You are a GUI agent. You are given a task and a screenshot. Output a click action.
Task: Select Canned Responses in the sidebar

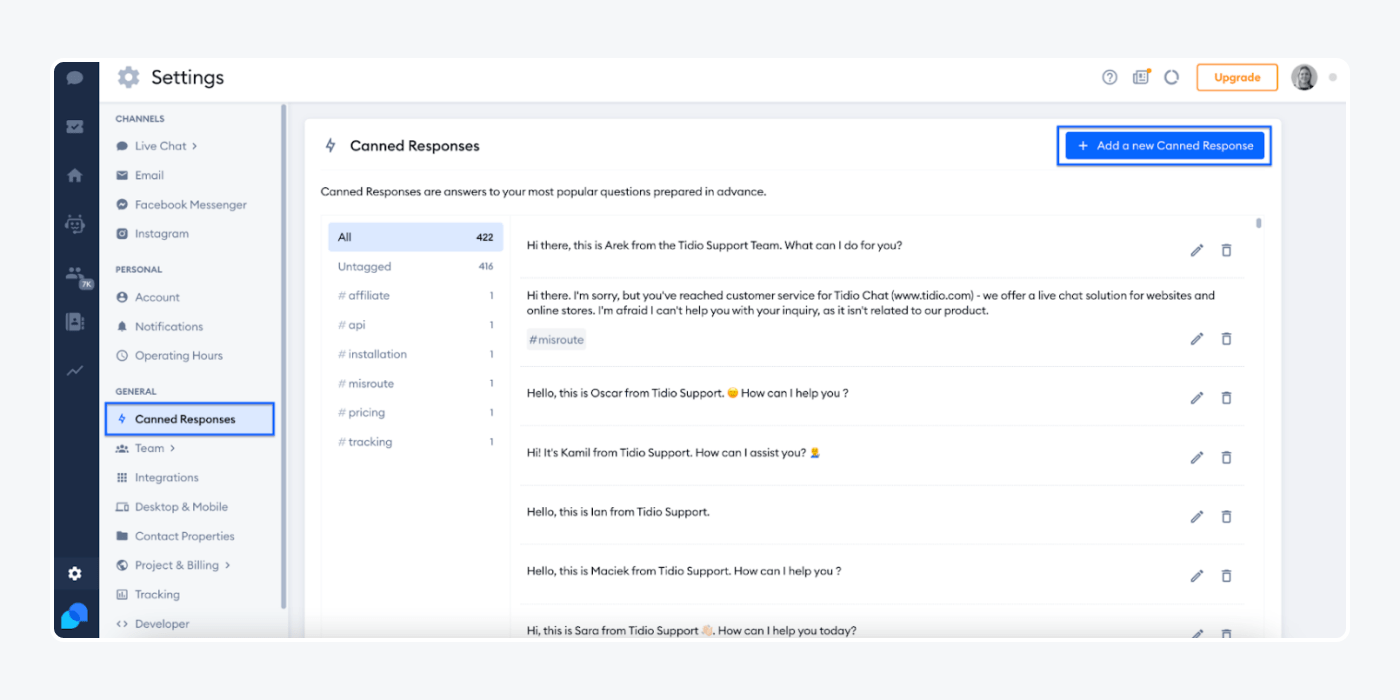tap(189, 419)
